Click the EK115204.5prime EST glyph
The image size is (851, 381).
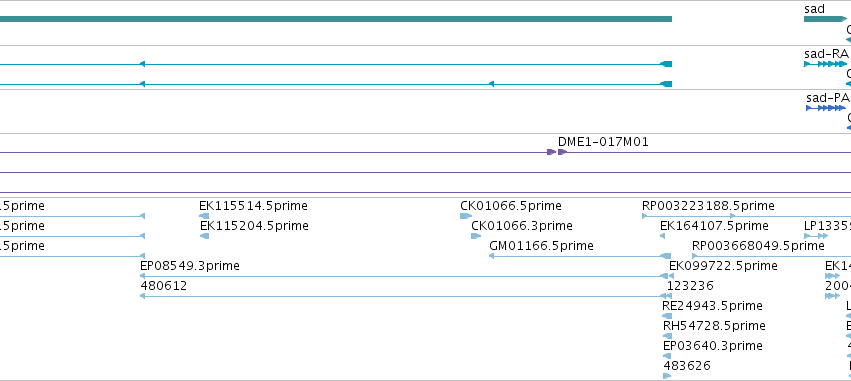click(x=205, y=236)
